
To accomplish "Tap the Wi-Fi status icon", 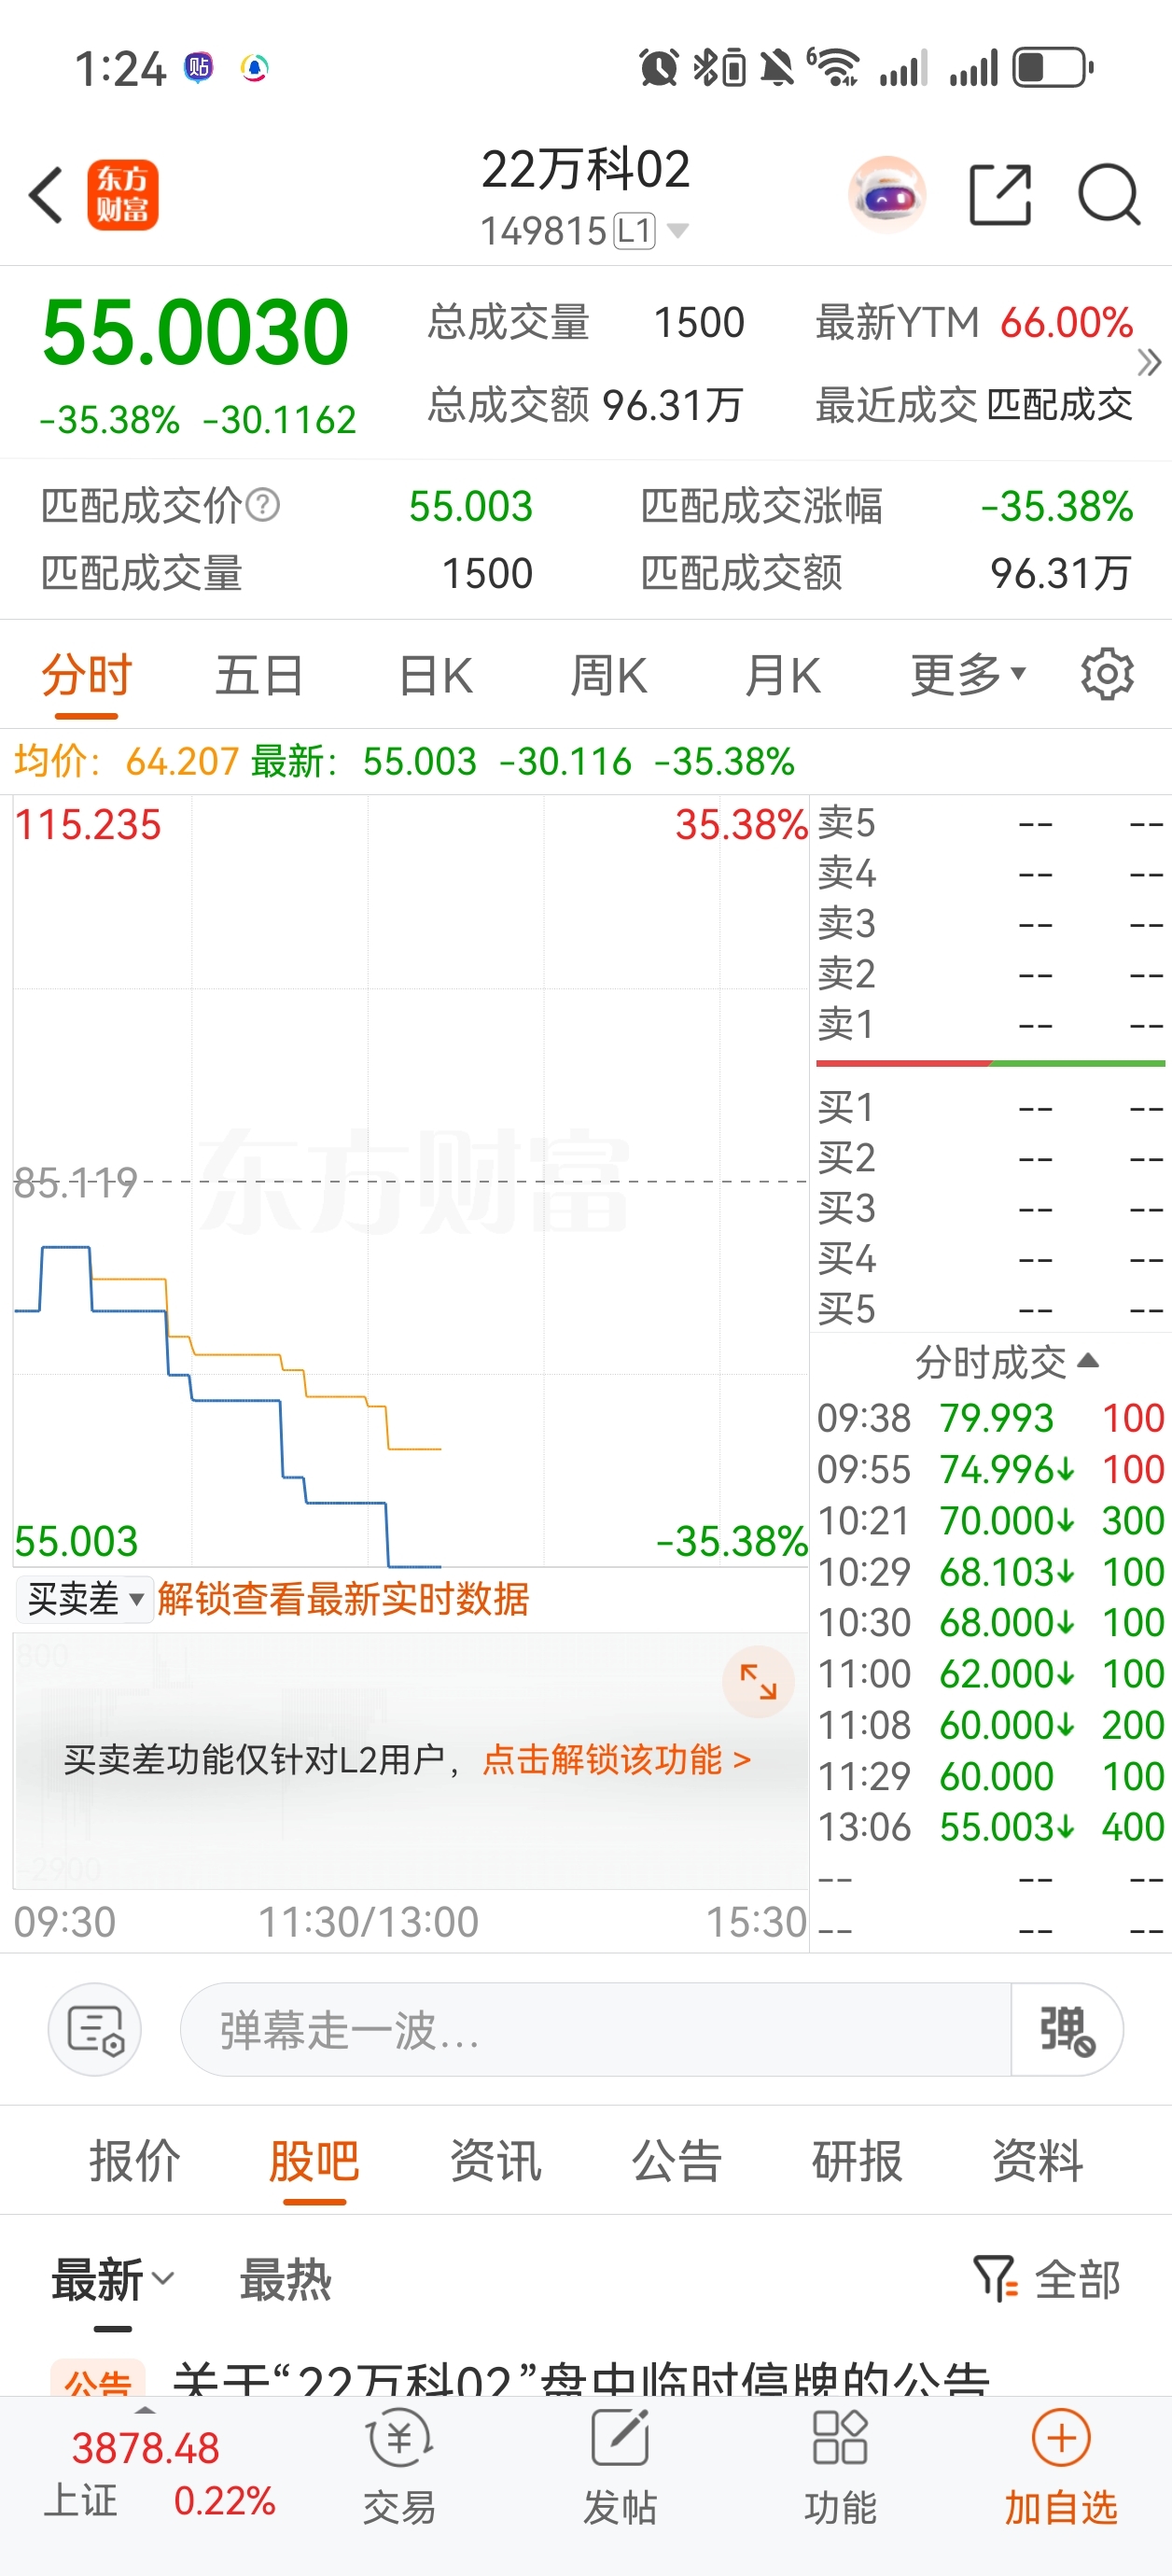I will coord(834,68).
